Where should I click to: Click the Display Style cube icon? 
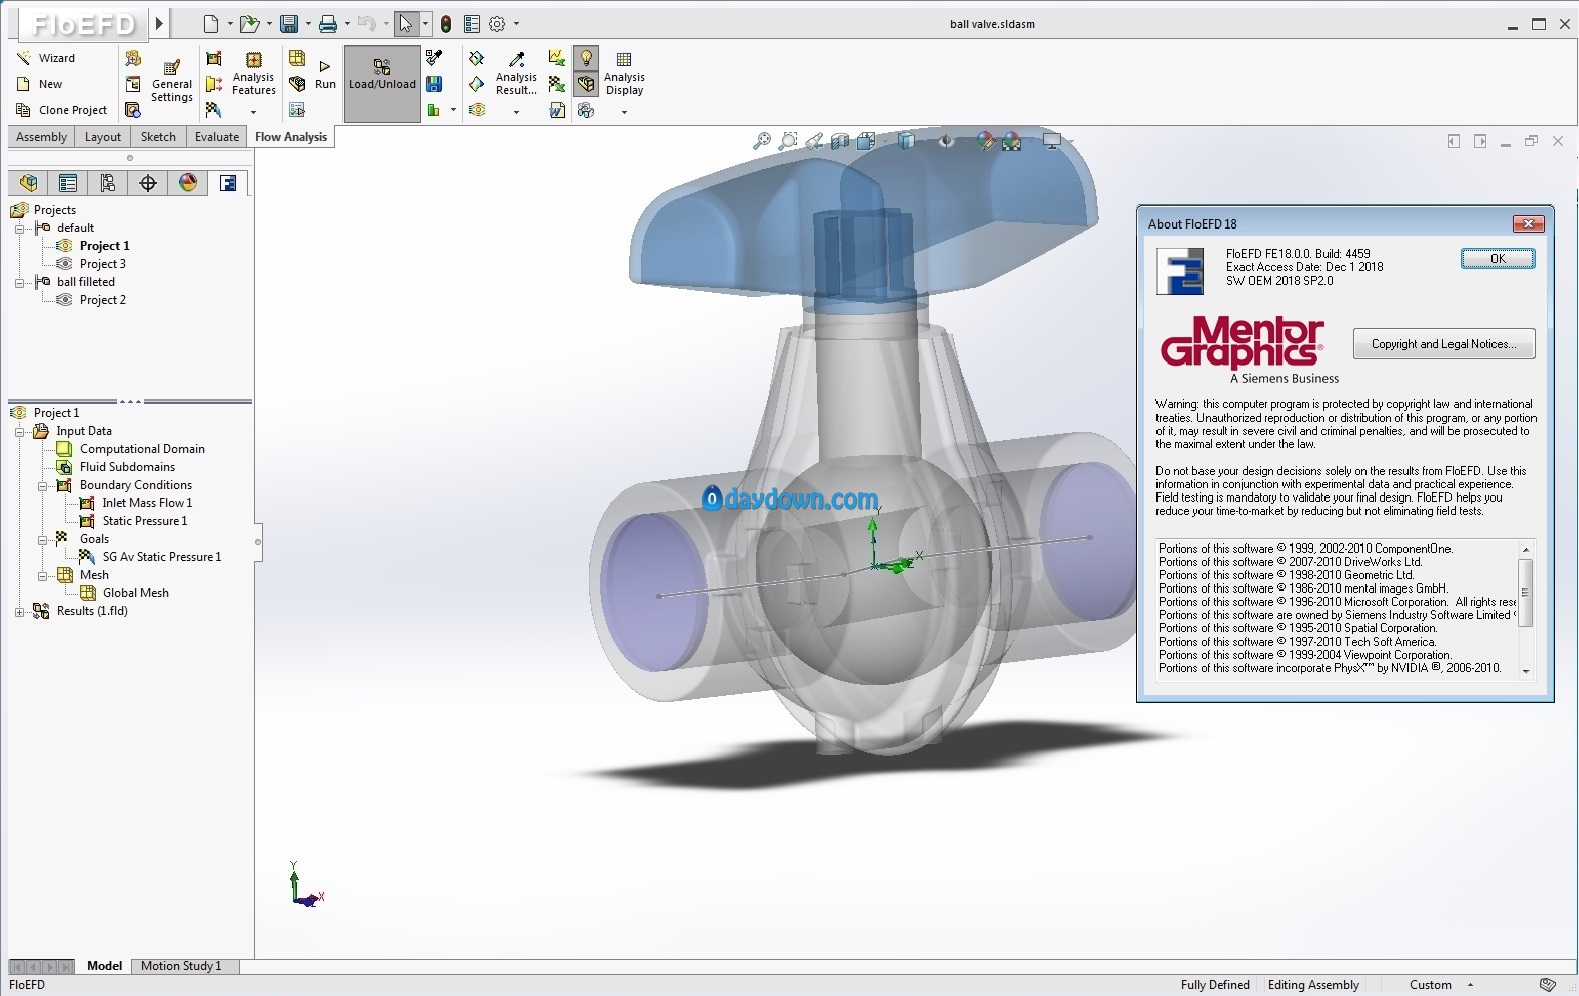[x=906, y=141]
